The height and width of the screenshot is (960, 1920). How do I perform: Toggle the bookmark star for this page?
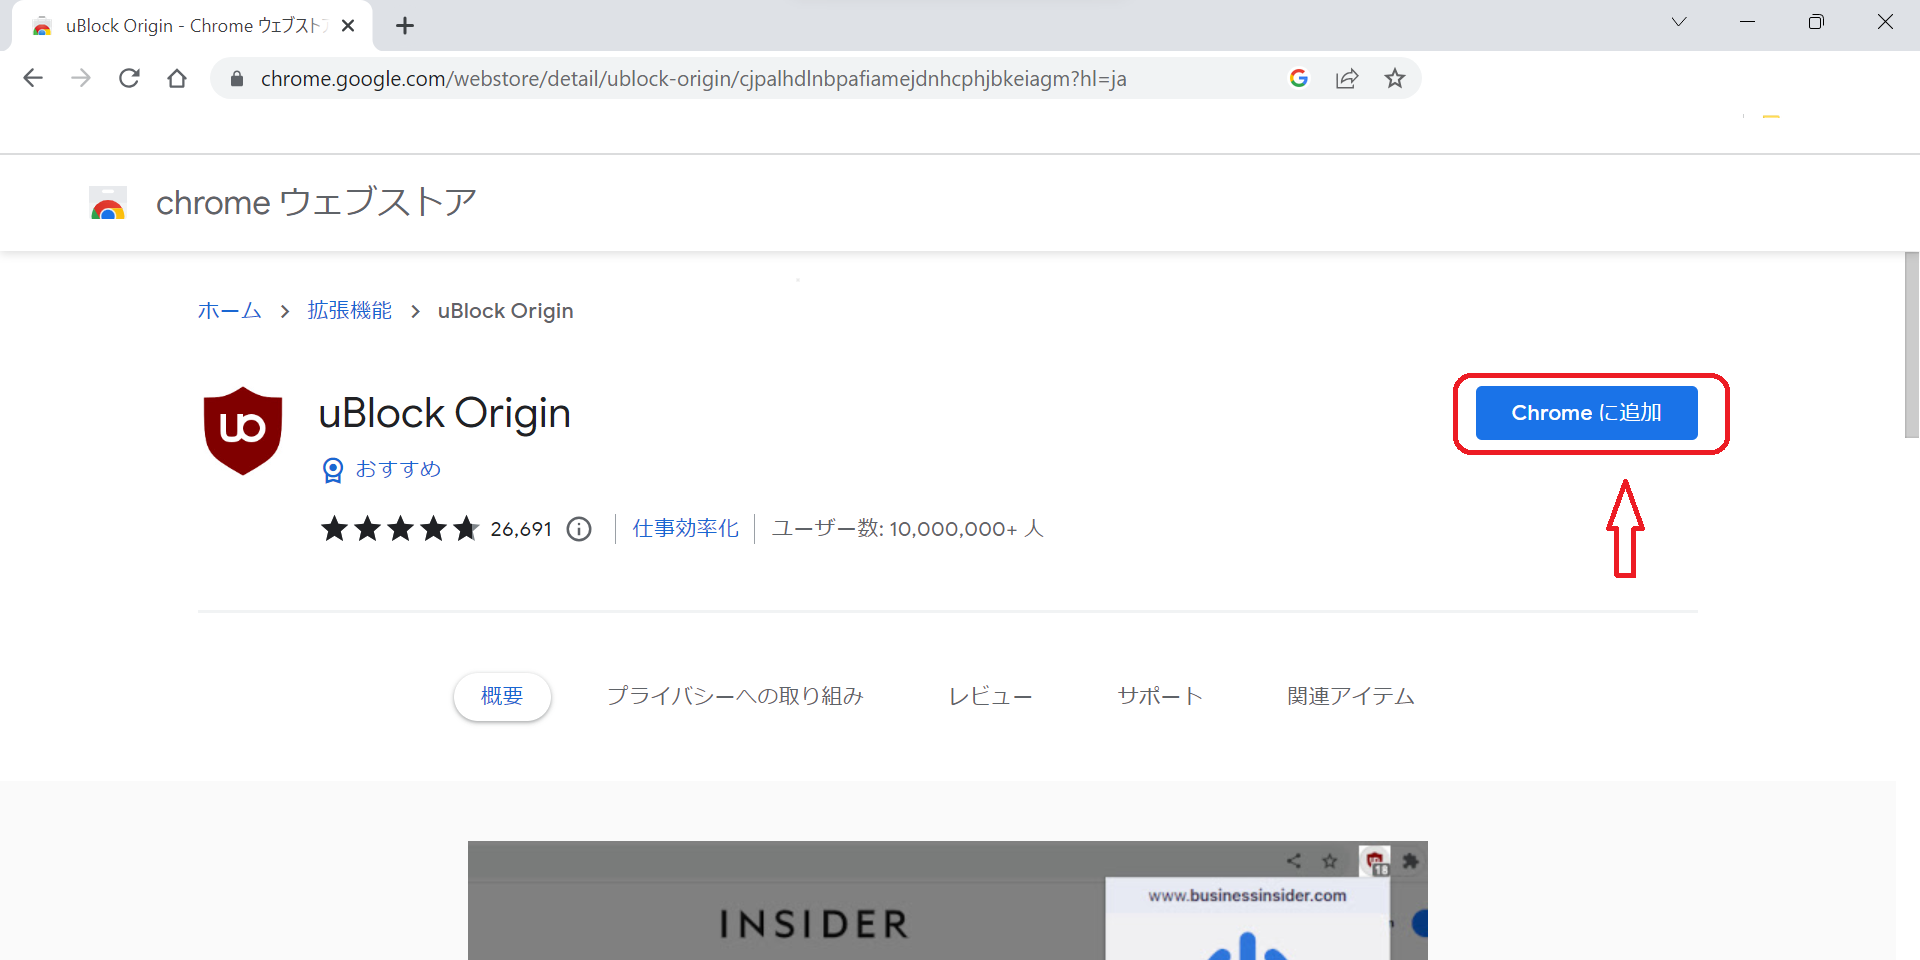click(1394, 78)
